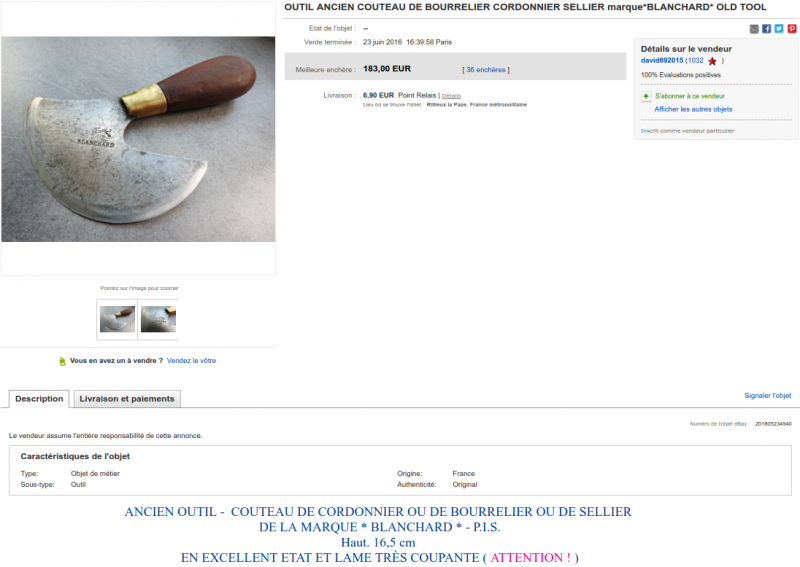
Task: Click the green sell-yours tag icon
Action: click(62, 361)
